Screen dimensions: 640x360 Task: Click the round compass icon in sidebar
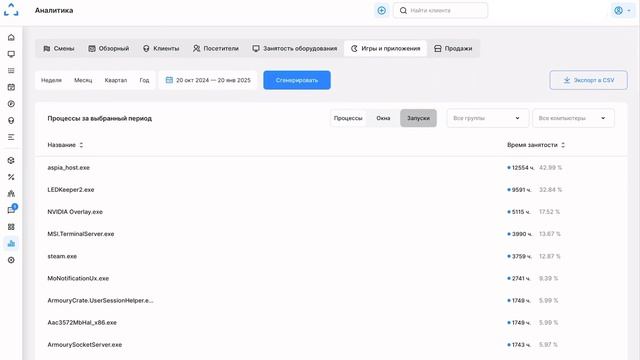pyautogui.click(x=11, y=104)
